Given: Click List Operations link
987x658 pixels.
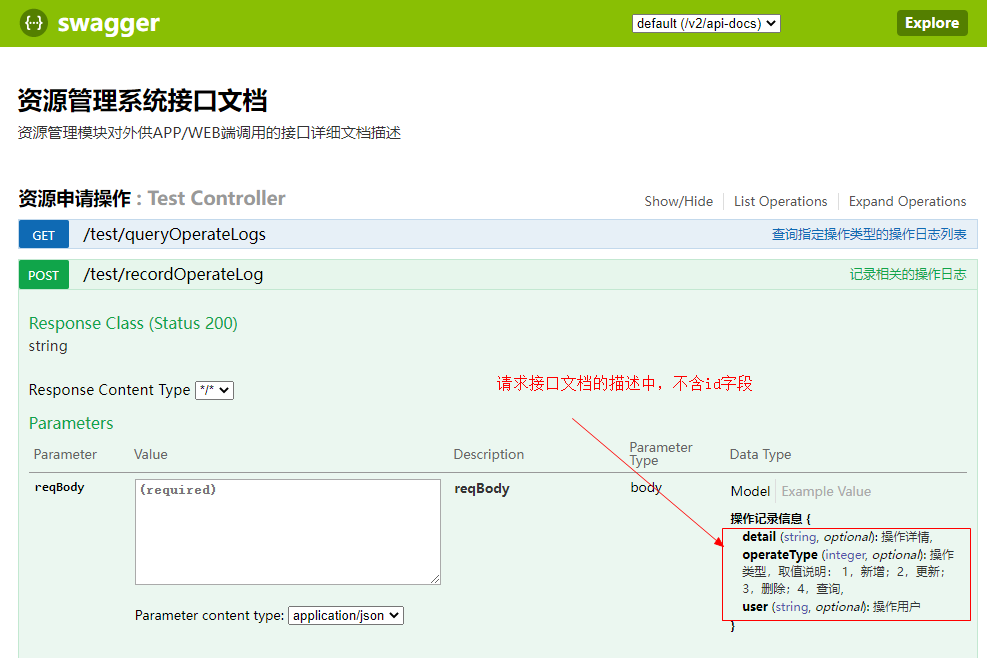Looking at the screenshot, I should pos(780,201).
